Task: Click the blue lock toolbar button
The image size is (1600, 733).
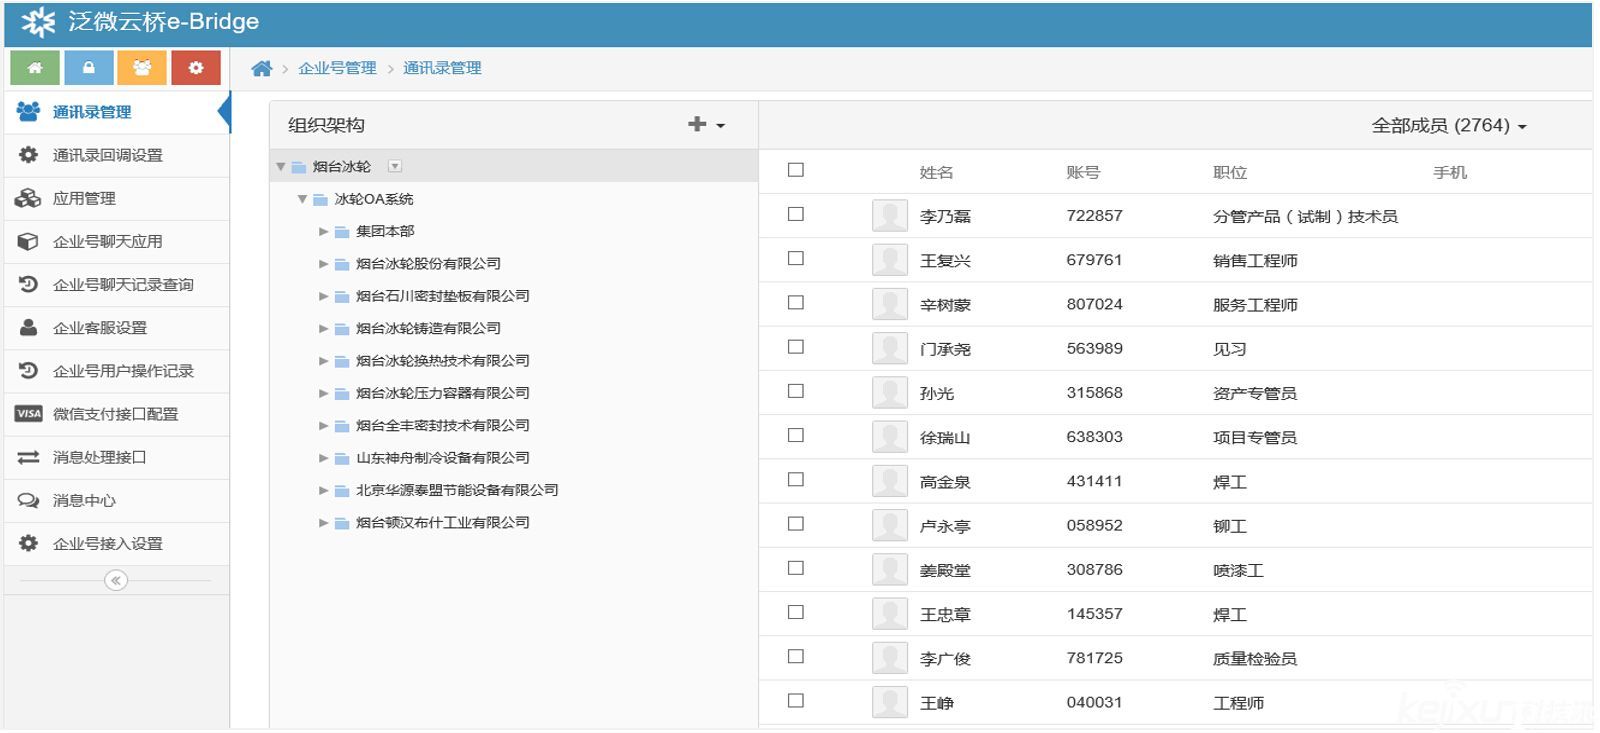Action: pos(89,68)
